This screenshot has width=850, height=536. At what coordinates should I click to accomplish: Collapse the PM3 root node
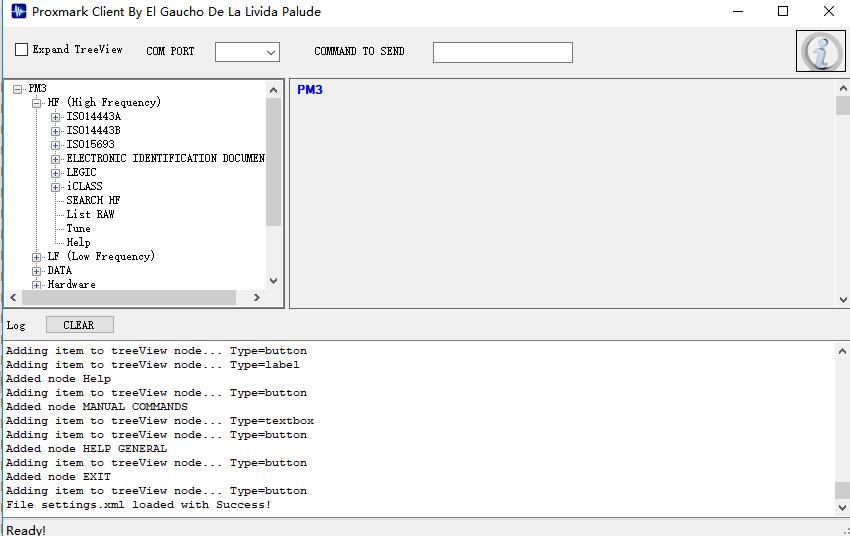(x=18, y=89)
